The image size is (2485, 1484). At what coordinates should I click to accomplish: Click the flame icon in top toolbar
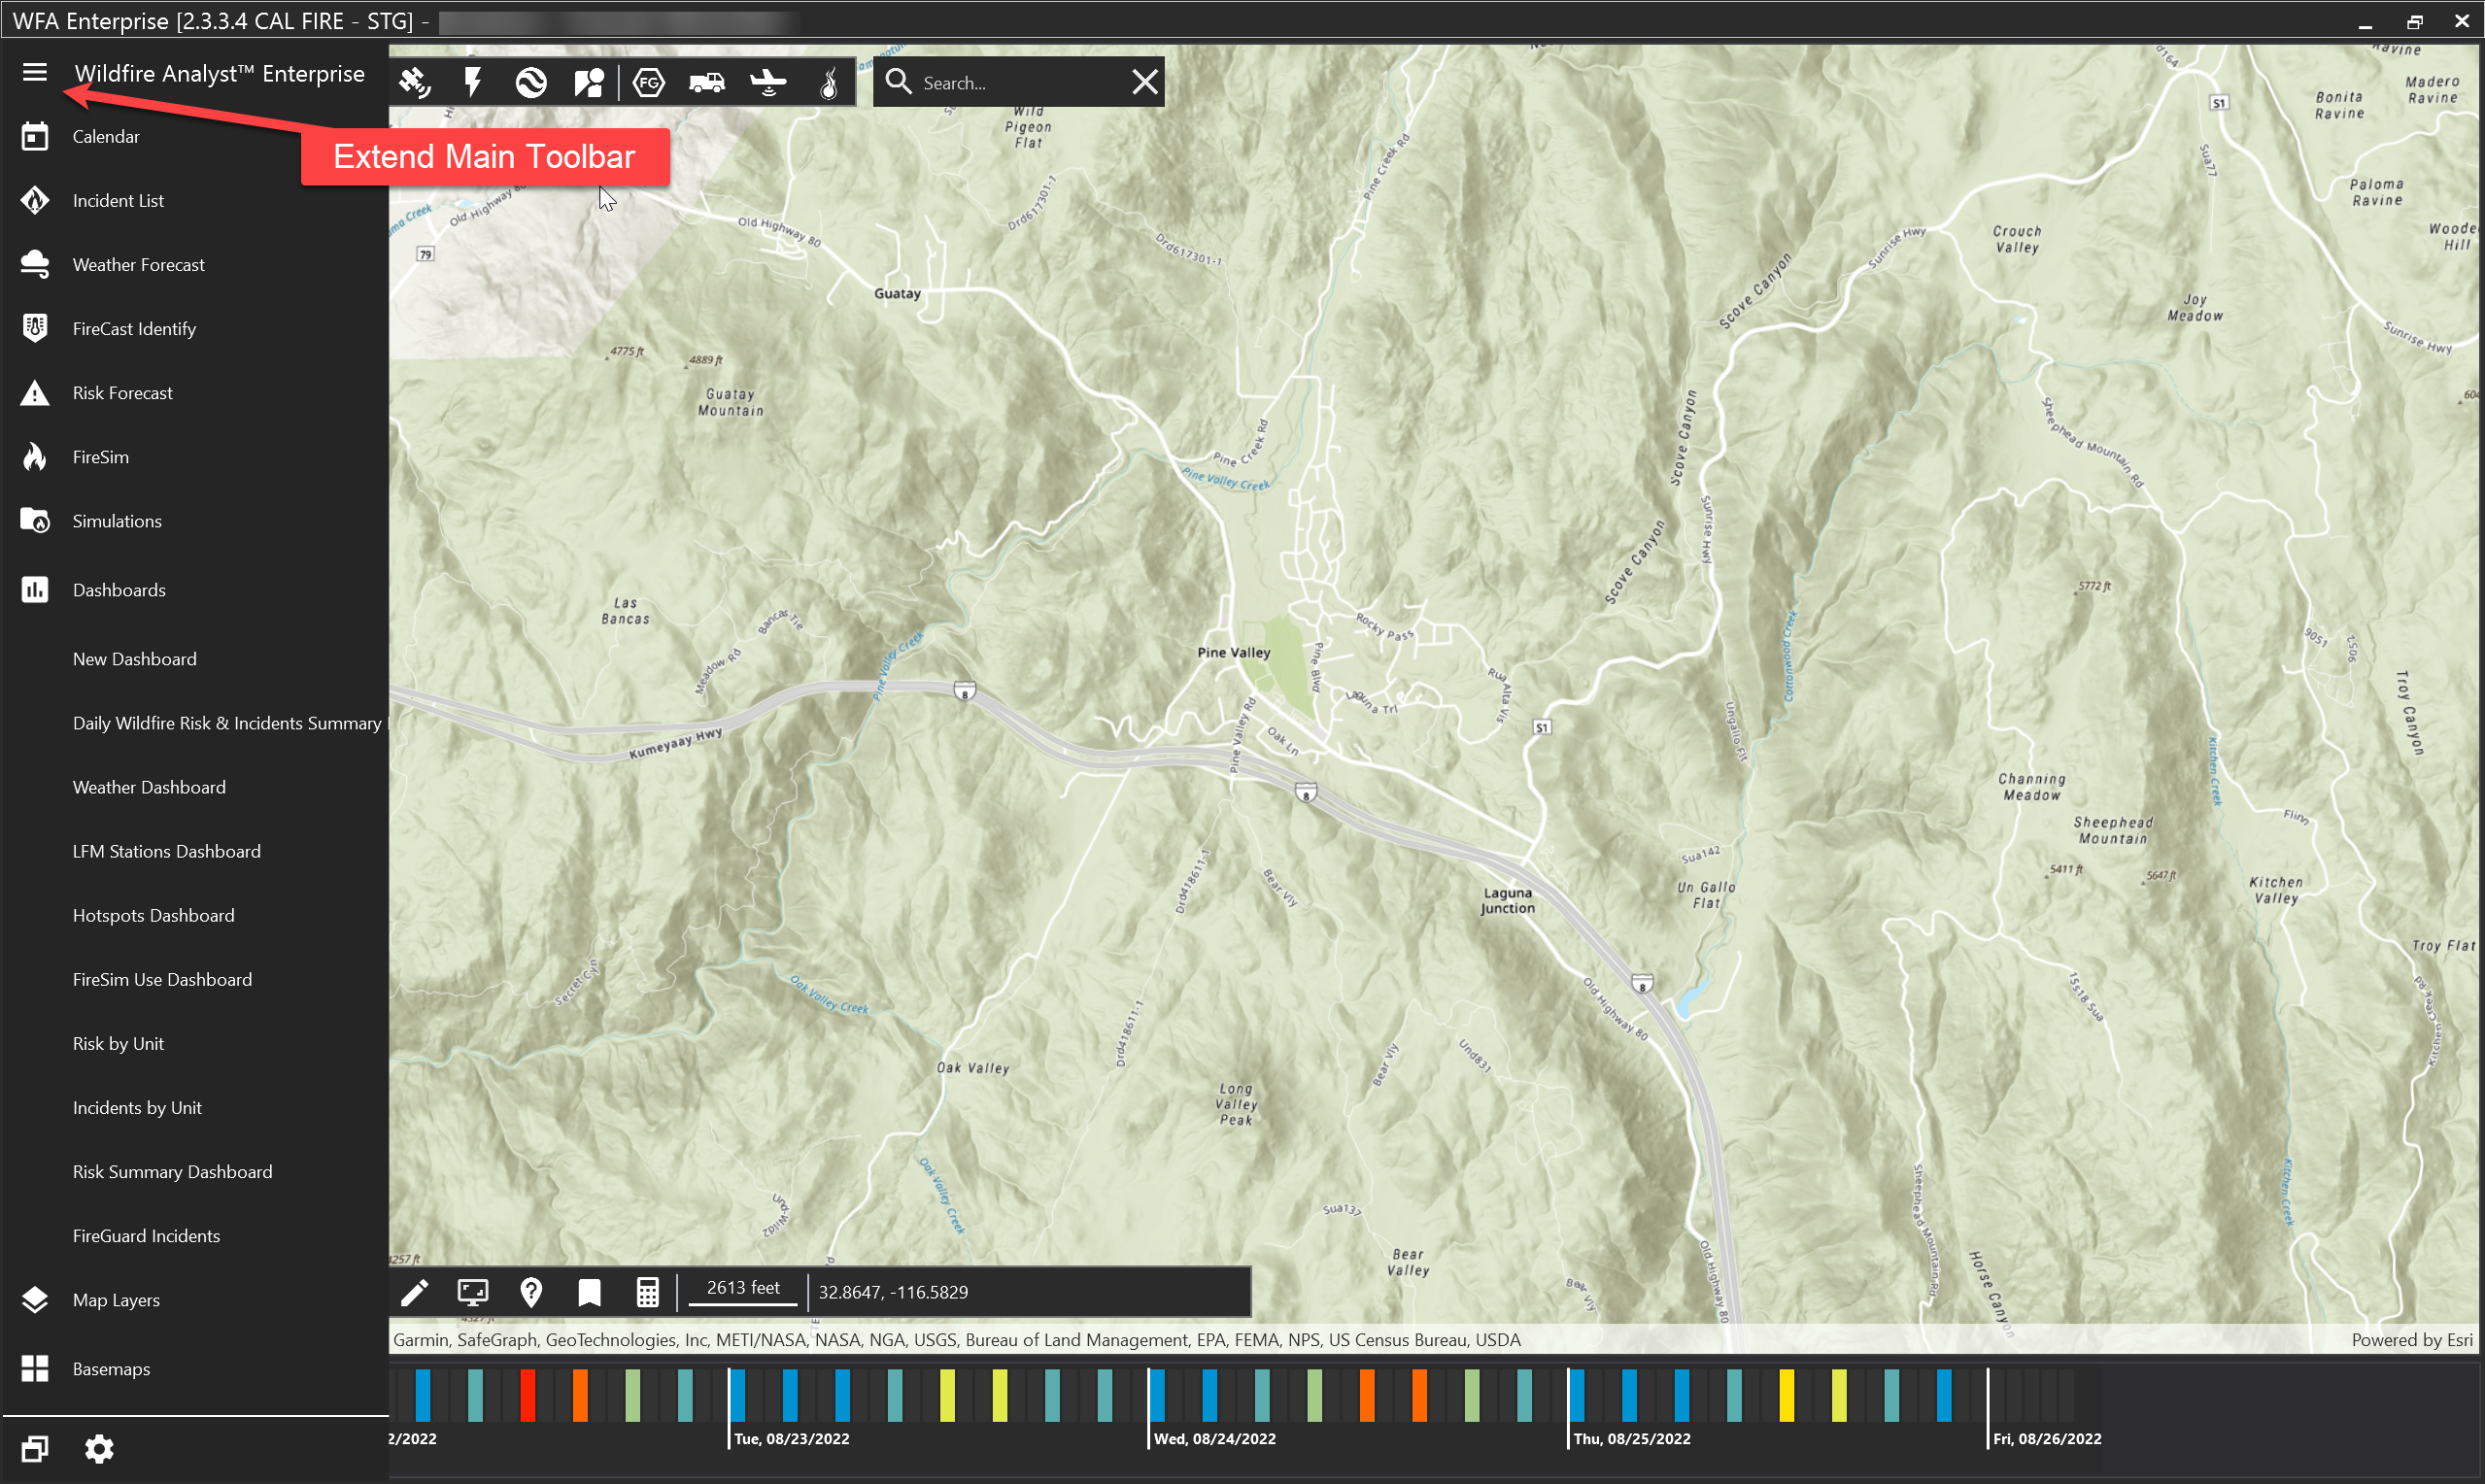pos(828,82)
